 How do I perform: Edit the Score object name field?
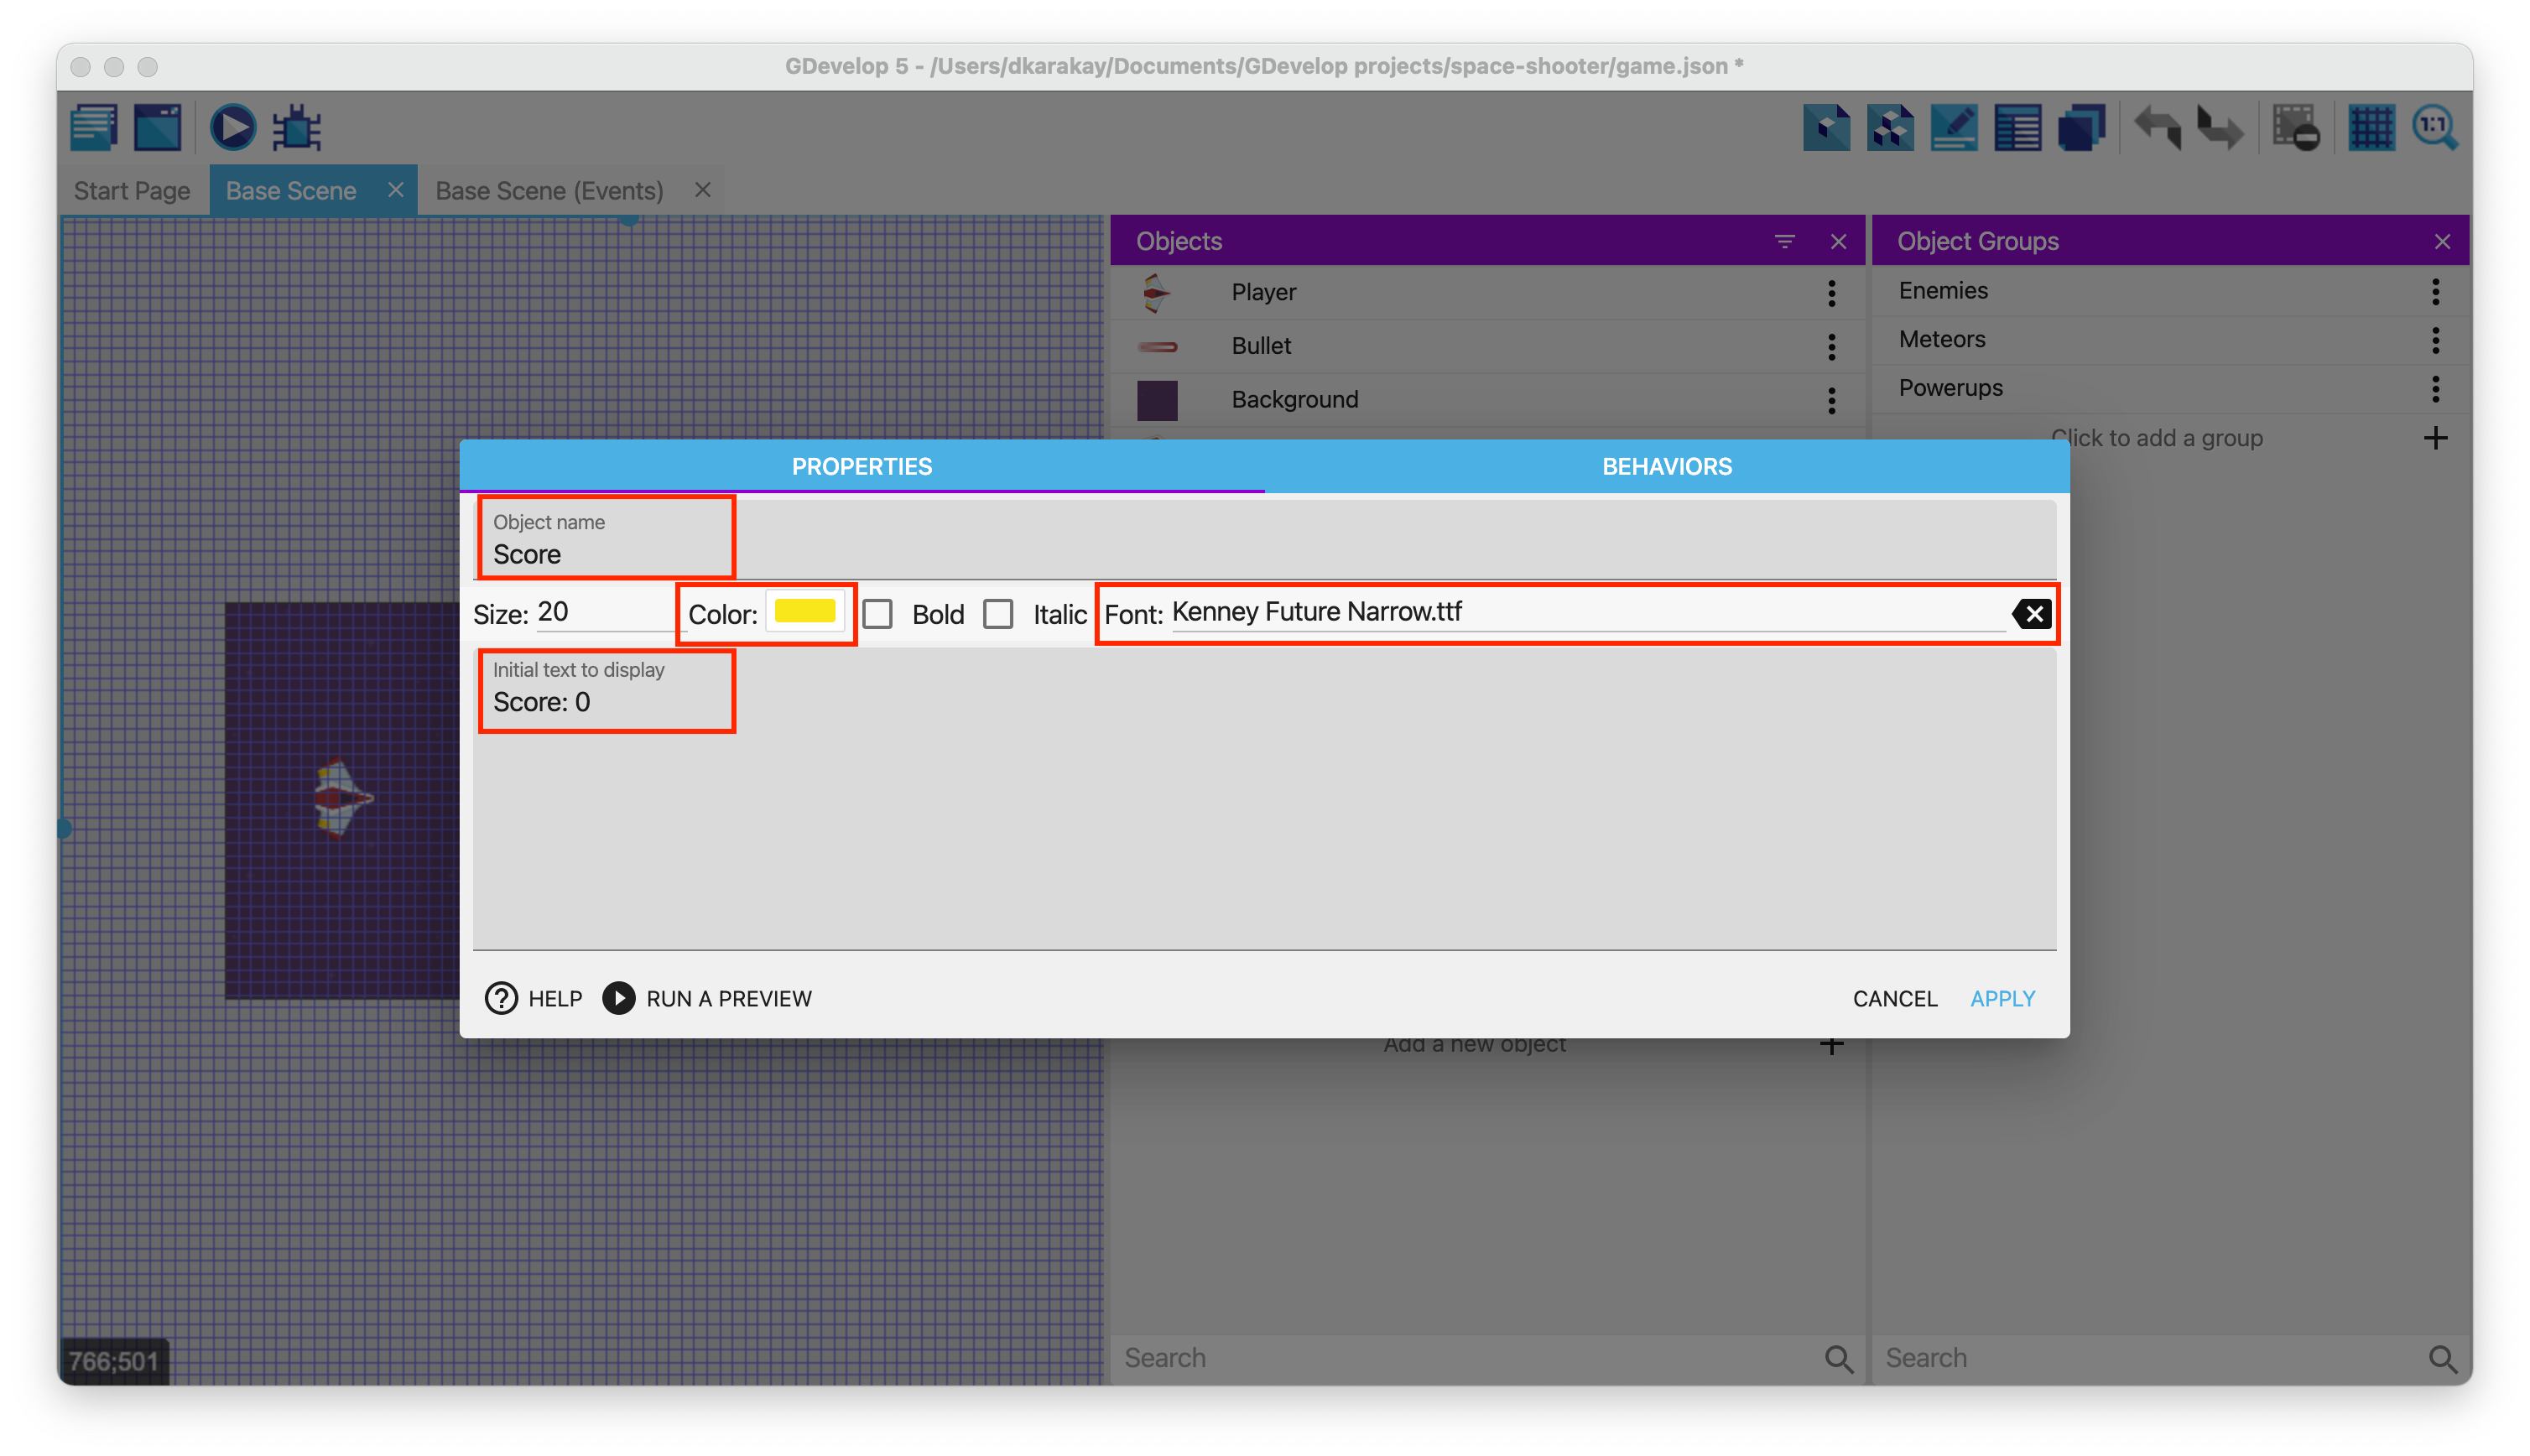606,553
